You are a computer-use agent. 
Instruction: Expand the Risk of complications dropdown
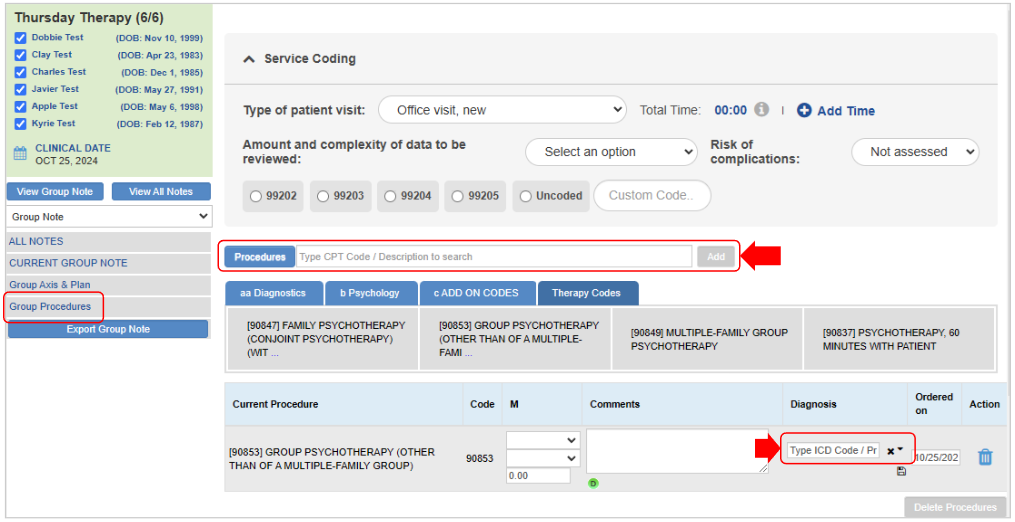[914, 152]
